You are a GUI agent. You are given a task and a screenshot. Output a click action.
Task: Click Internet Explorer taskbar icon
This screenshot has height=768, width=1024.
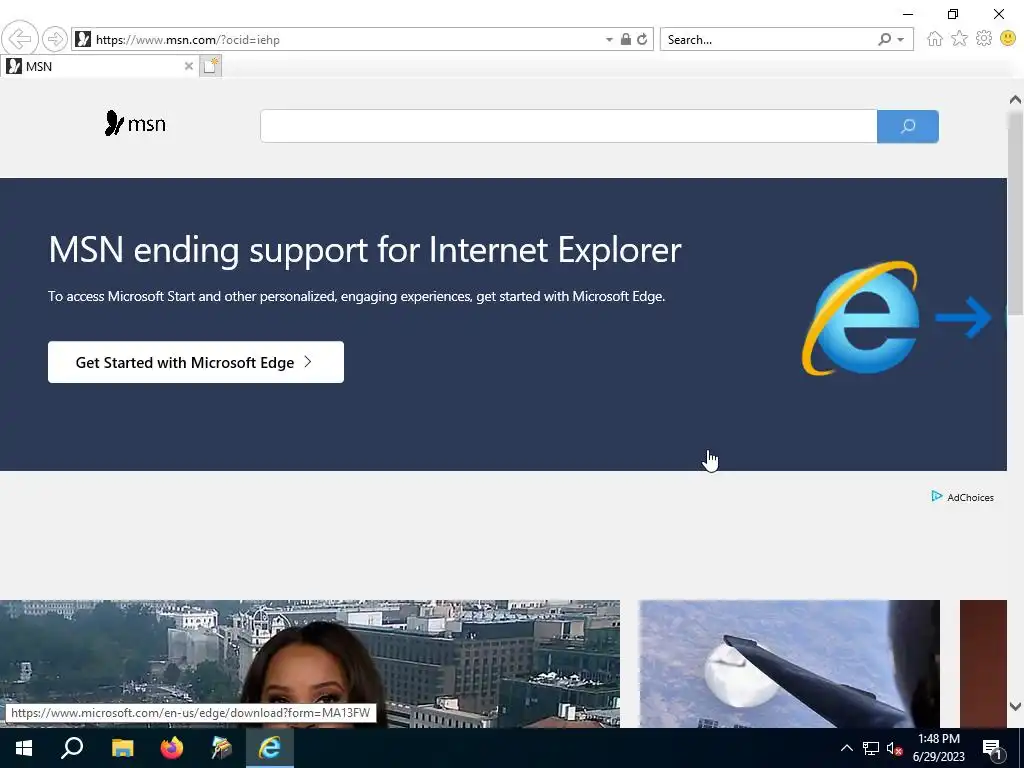[x=270, y=748]
